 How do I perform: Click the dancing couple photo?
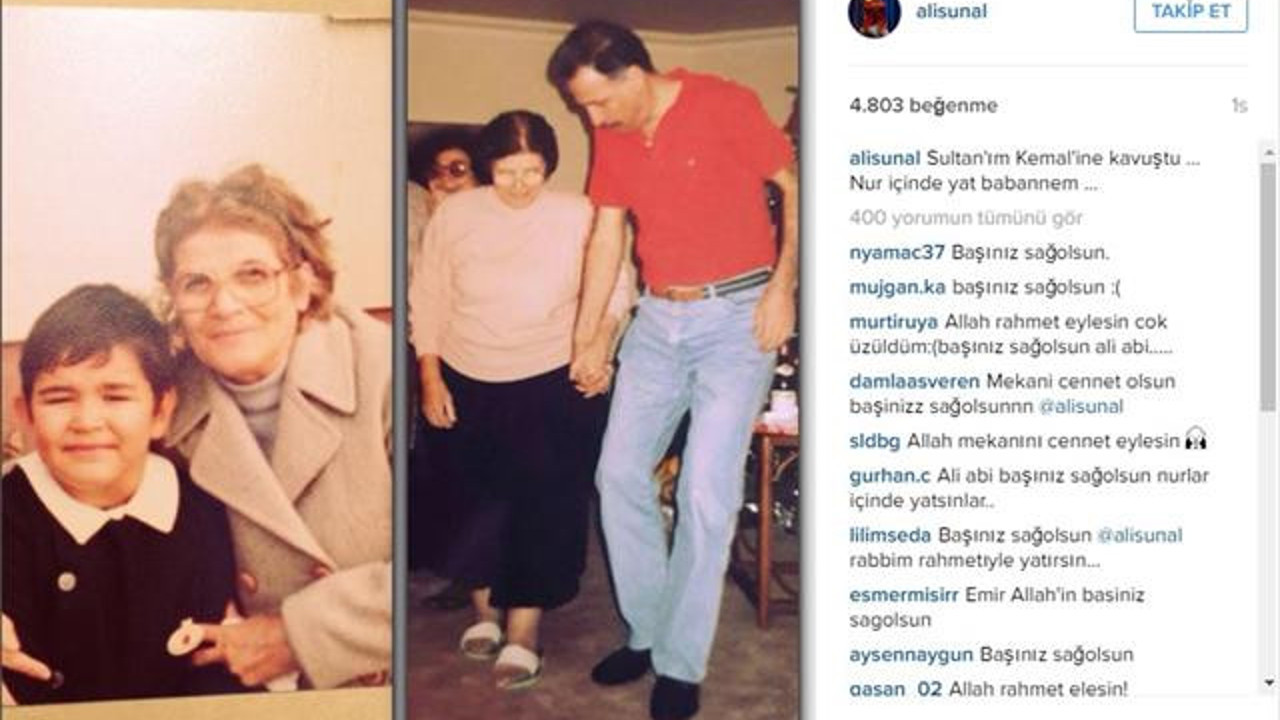[603, 360]
